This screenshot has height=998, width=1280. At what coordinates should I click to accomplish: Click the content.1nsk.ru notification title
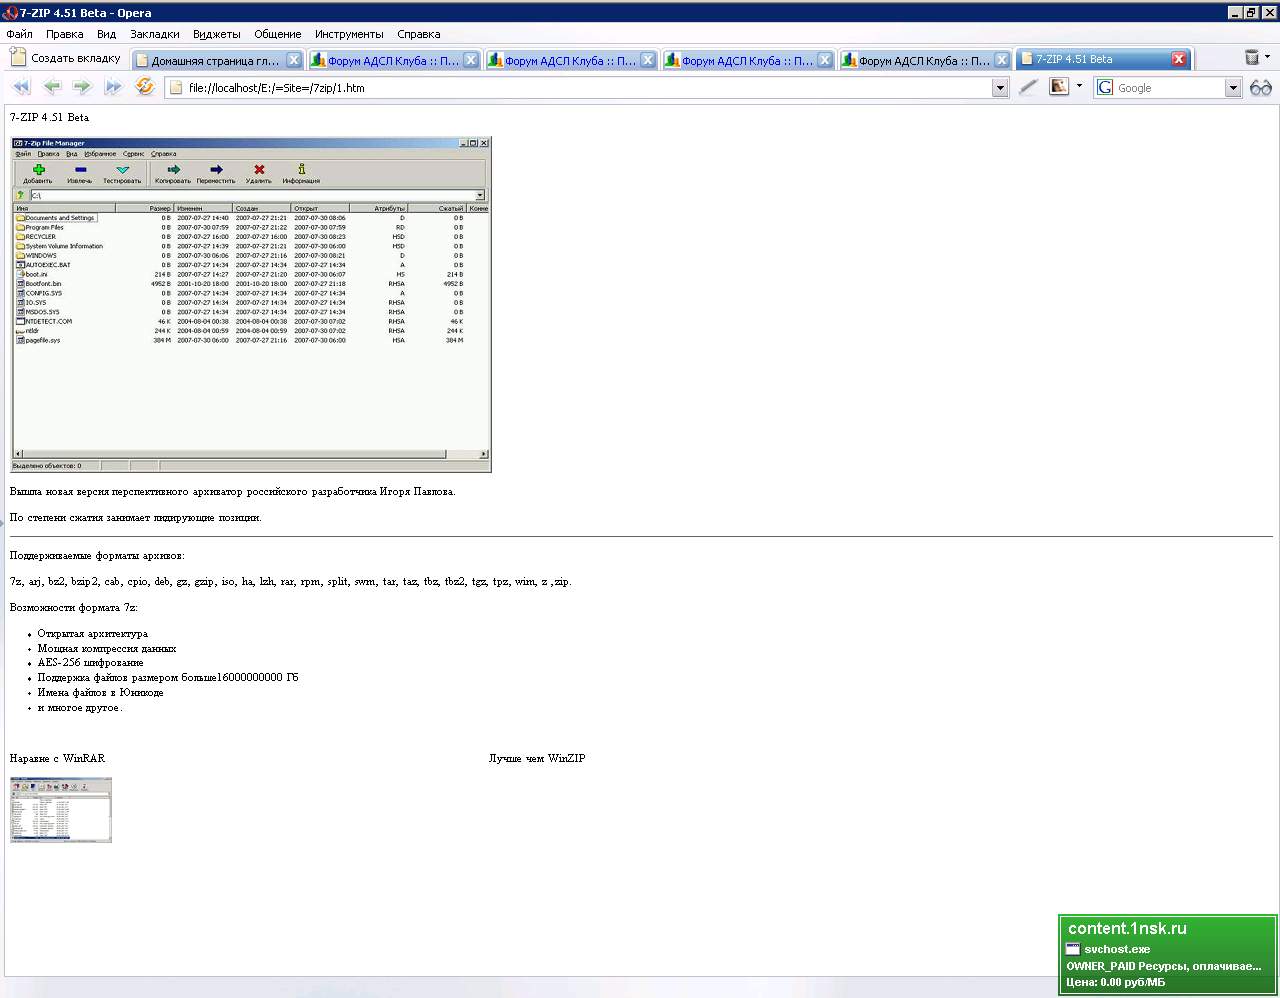click(x=1127, y=928)
